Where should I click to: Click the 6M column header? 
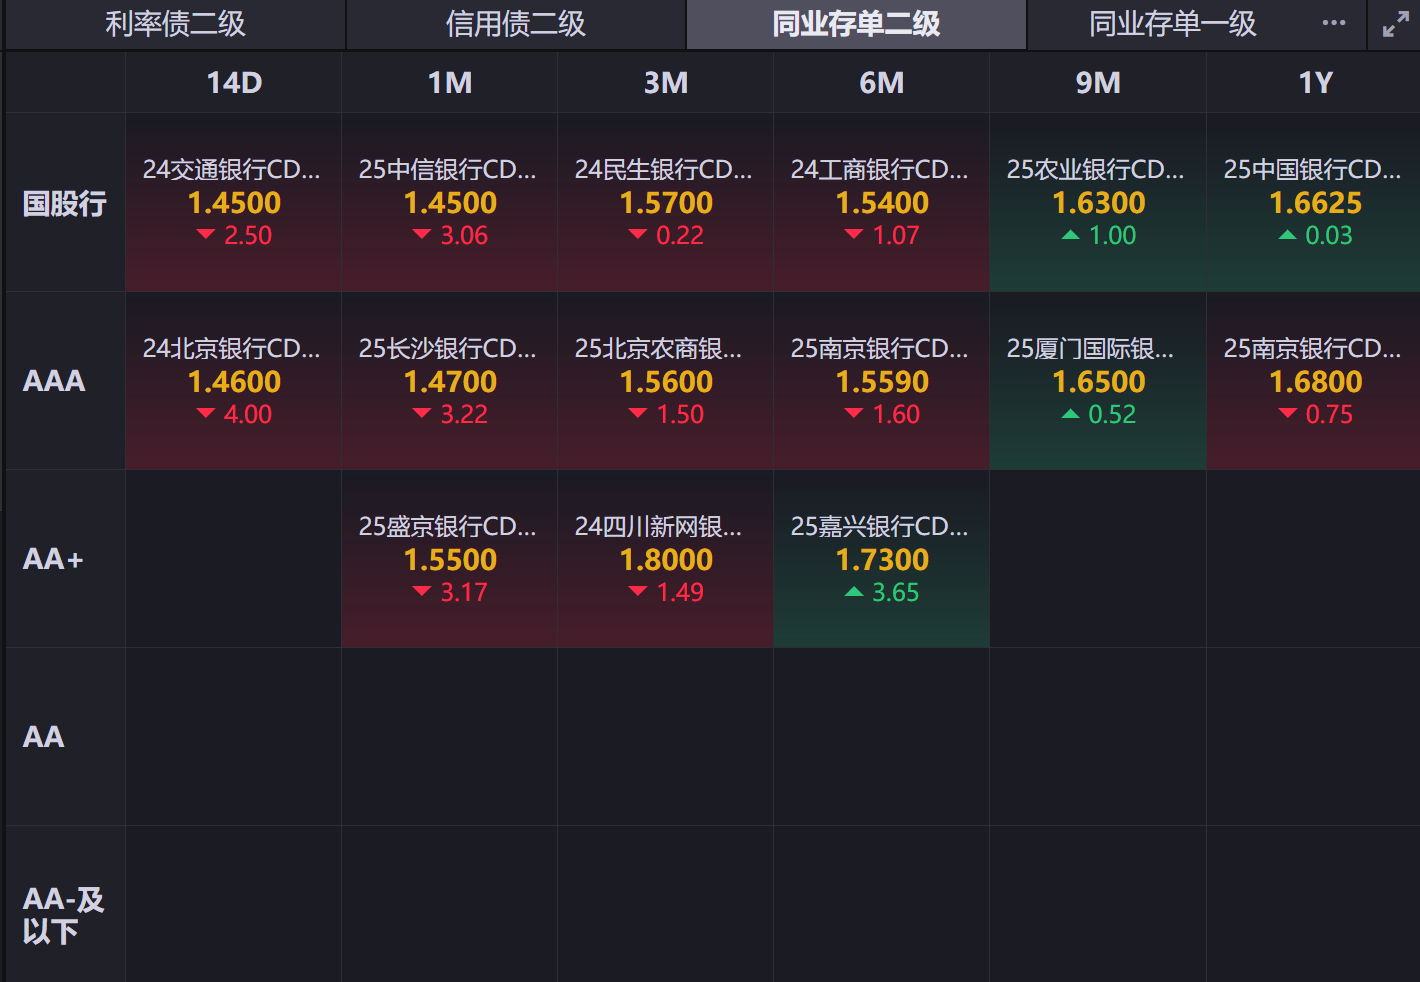coord(882,82)
